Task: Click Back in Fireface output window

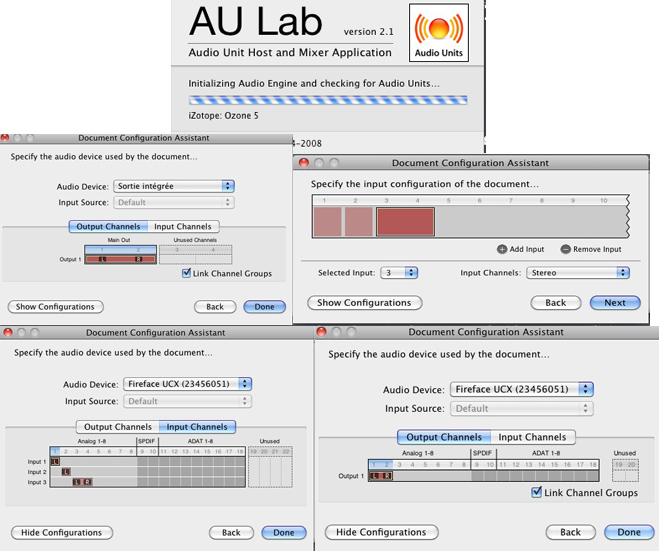Action: point(570,532)
